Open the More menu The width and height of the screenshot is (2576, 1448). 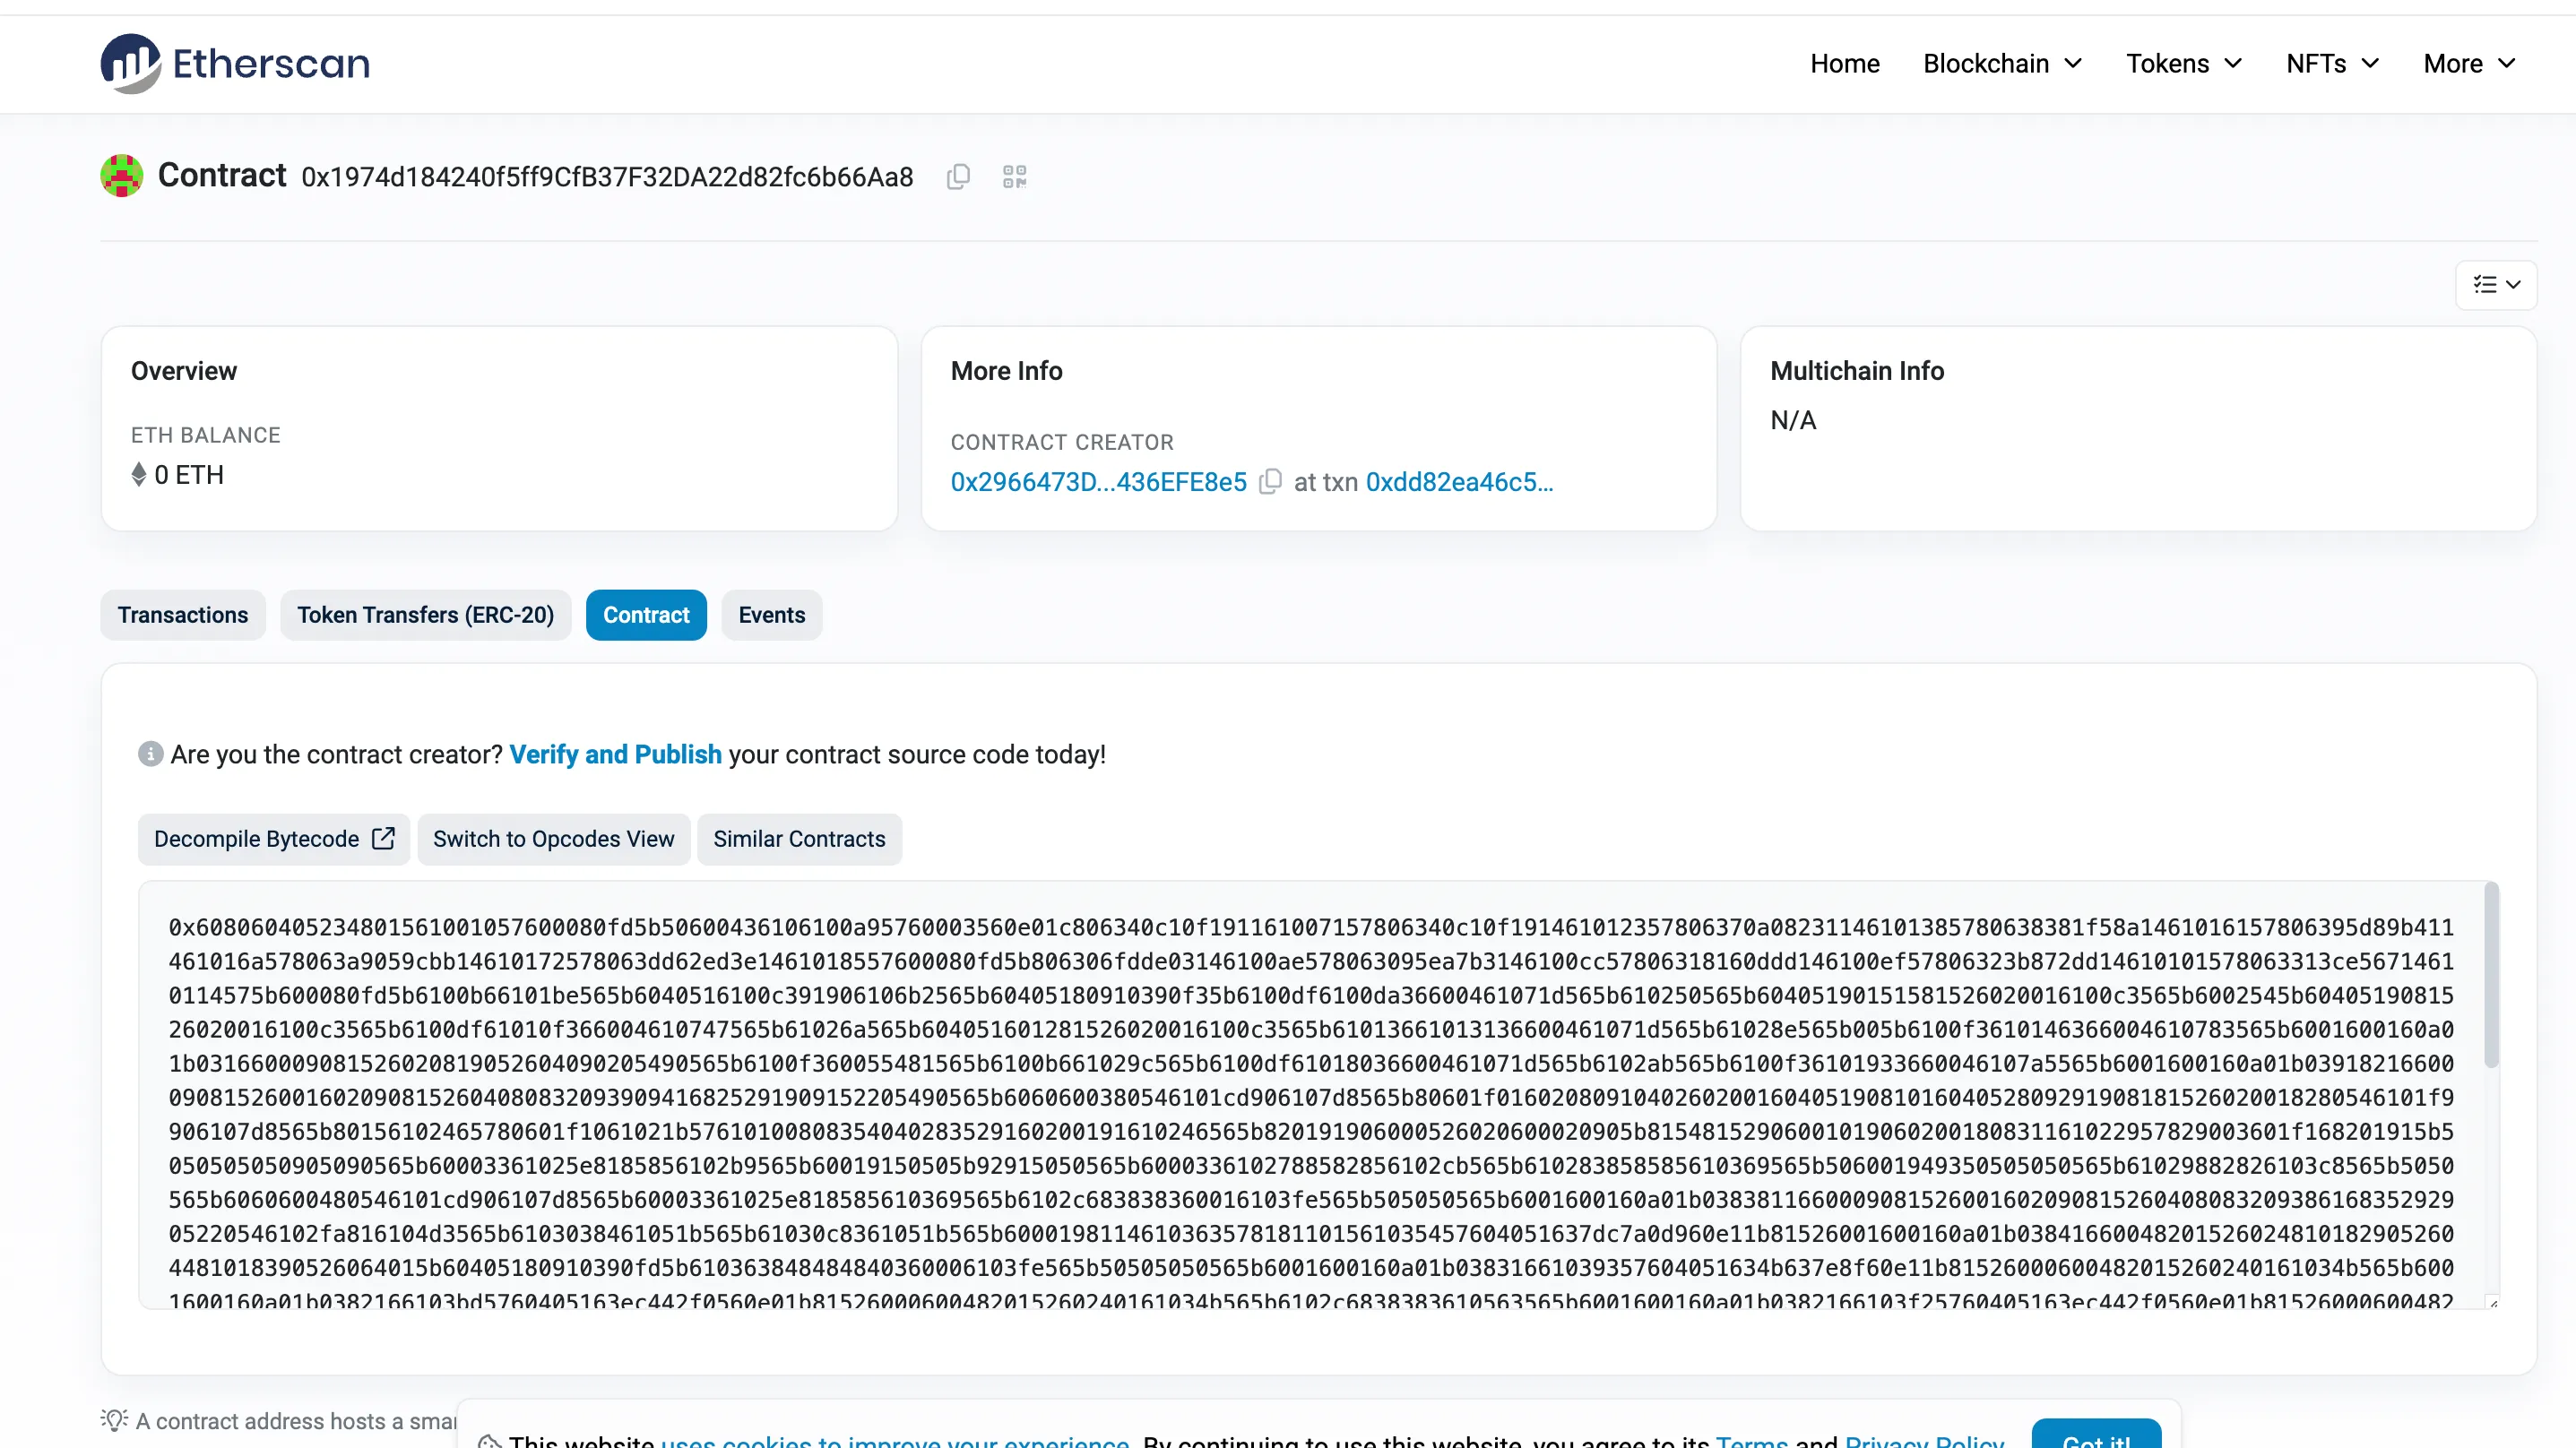tap(2468, 64)
